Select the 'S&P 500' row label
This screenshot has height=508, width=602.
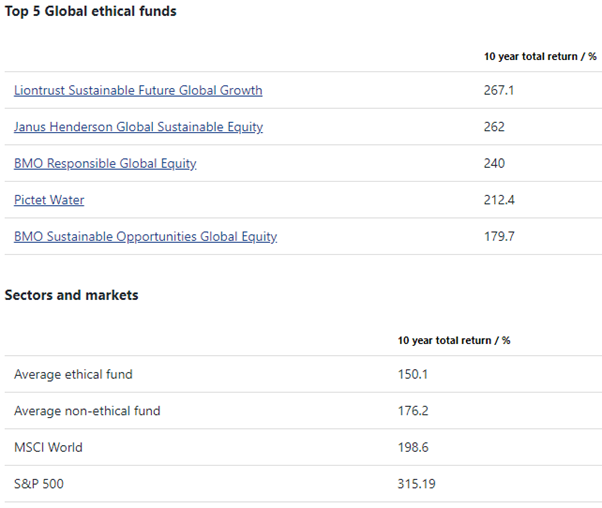(39, 483)
